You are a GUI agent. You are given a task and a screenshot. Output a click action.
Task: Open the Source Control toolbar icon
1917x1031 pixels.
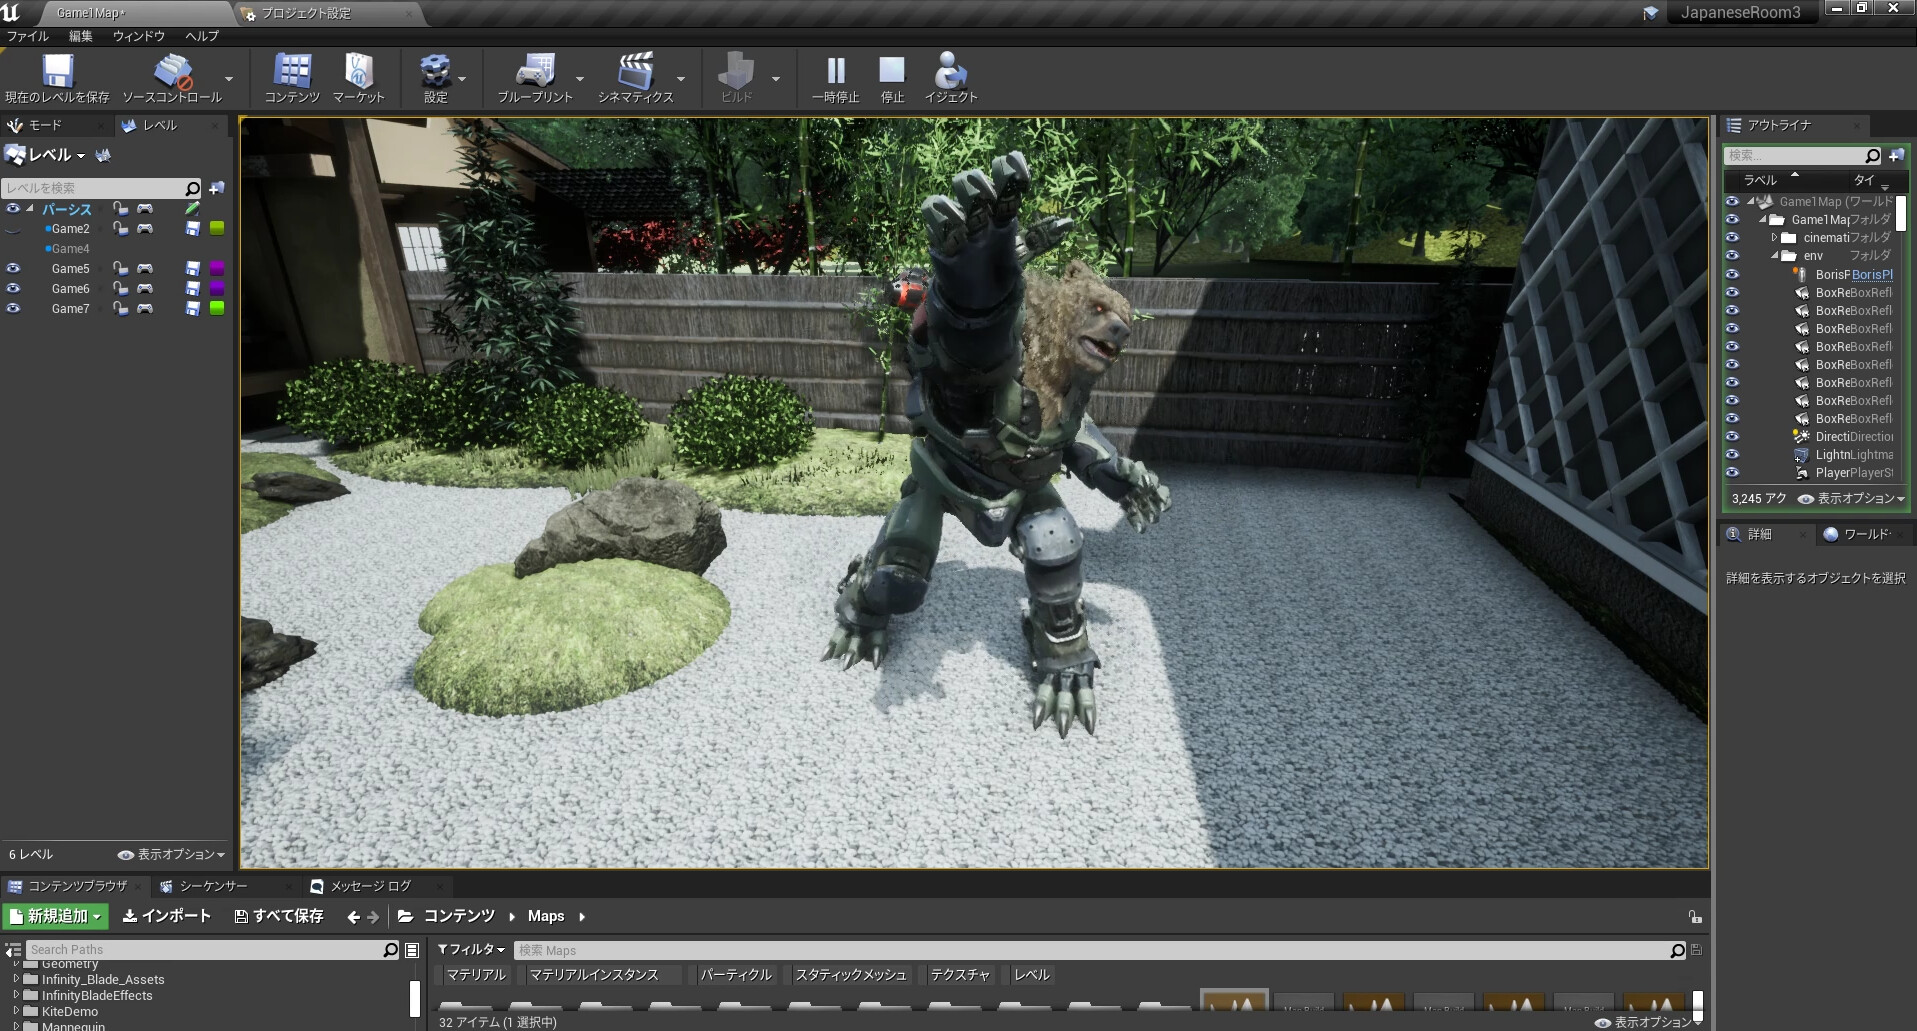pos(172,73)
